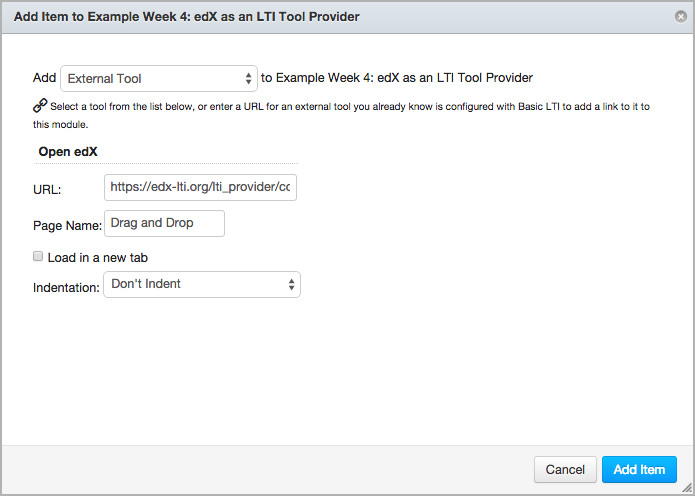Click the dialog title bar text
Screen dimensions: 695x496
(x=188, y=17)
